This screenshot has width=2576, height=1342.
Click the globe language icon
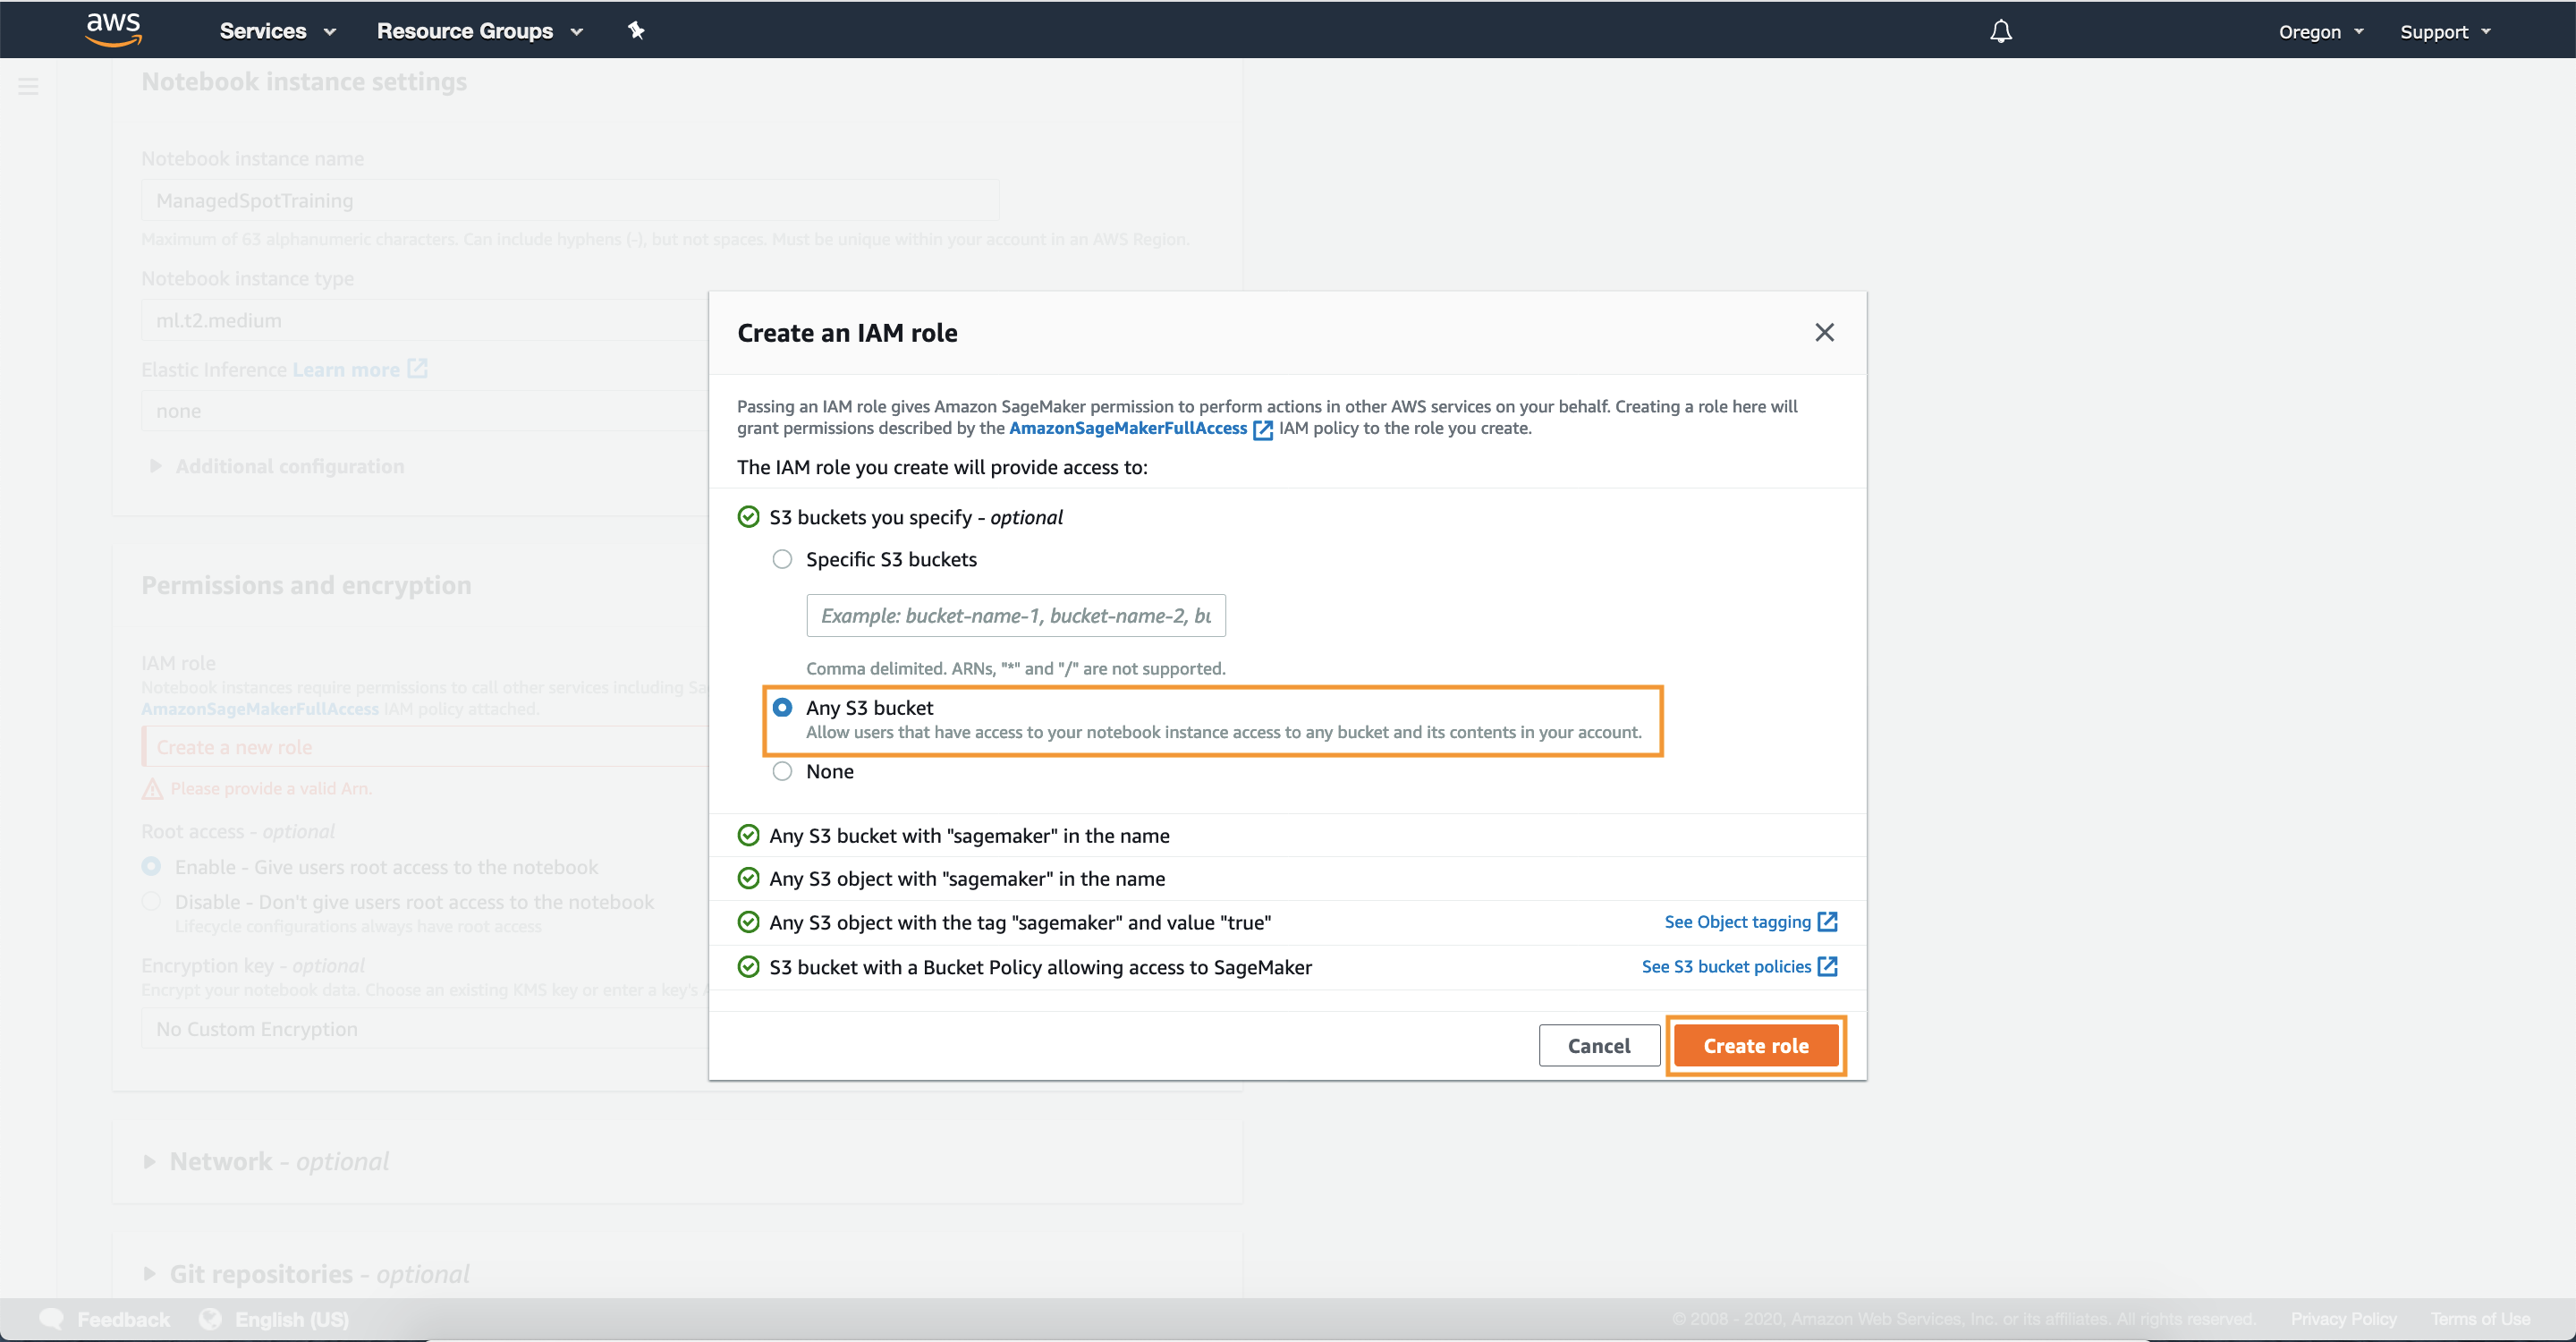click(x=210, y=1319)
